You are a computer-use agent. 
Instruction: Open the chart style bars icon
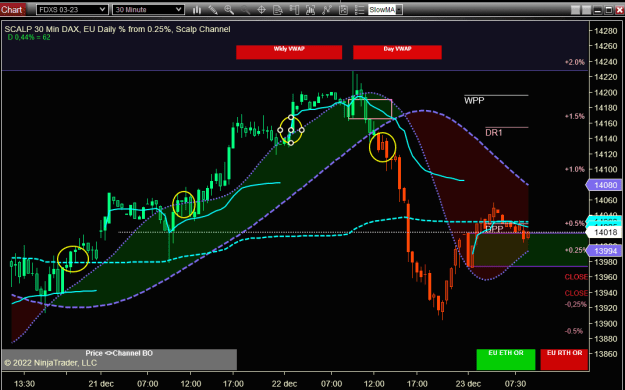tap(197, 10)
